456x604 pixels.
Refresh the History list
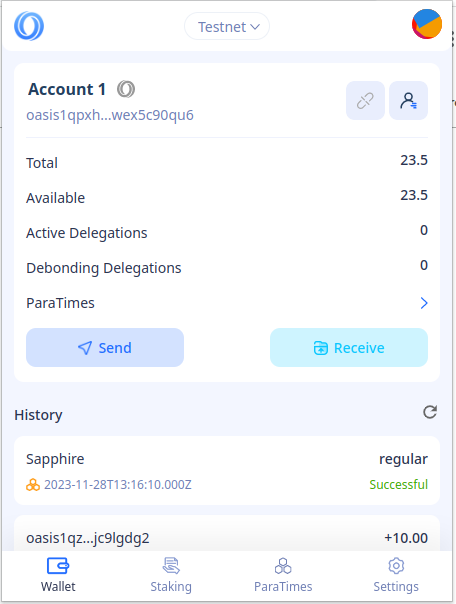tap(430, 412)
